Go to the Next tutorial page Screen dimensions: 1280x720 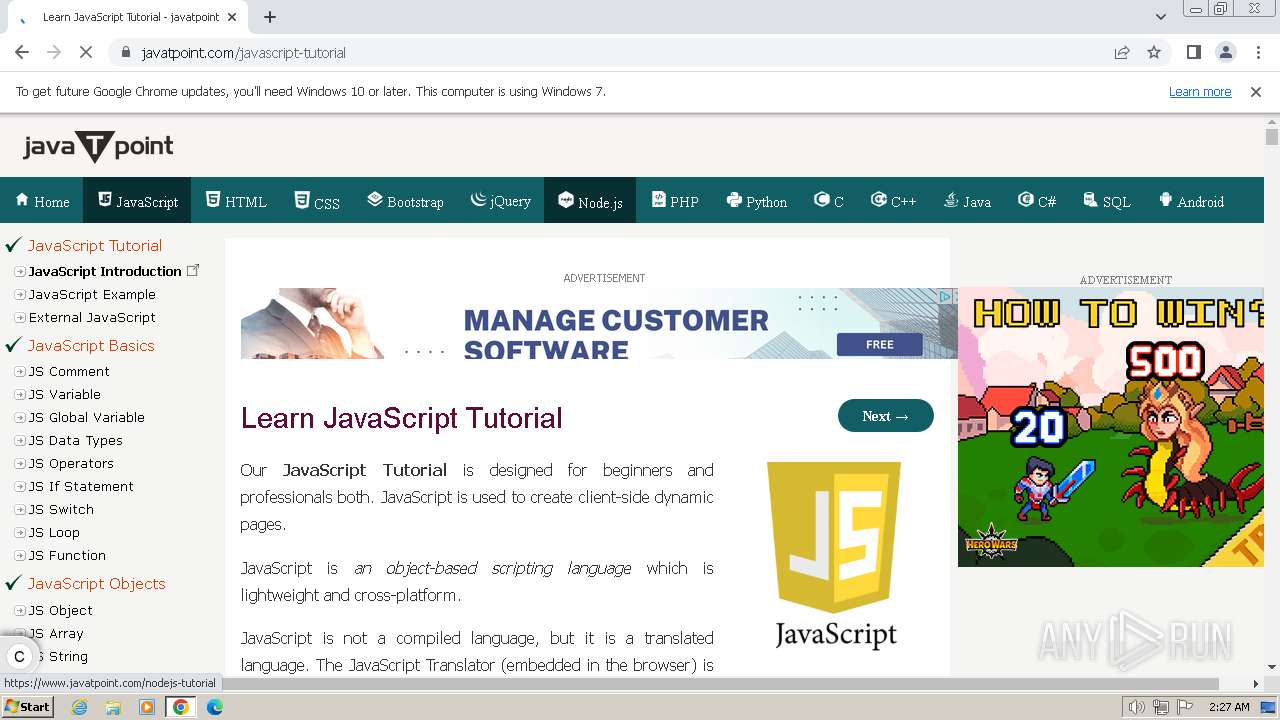(x=886, y=416)
